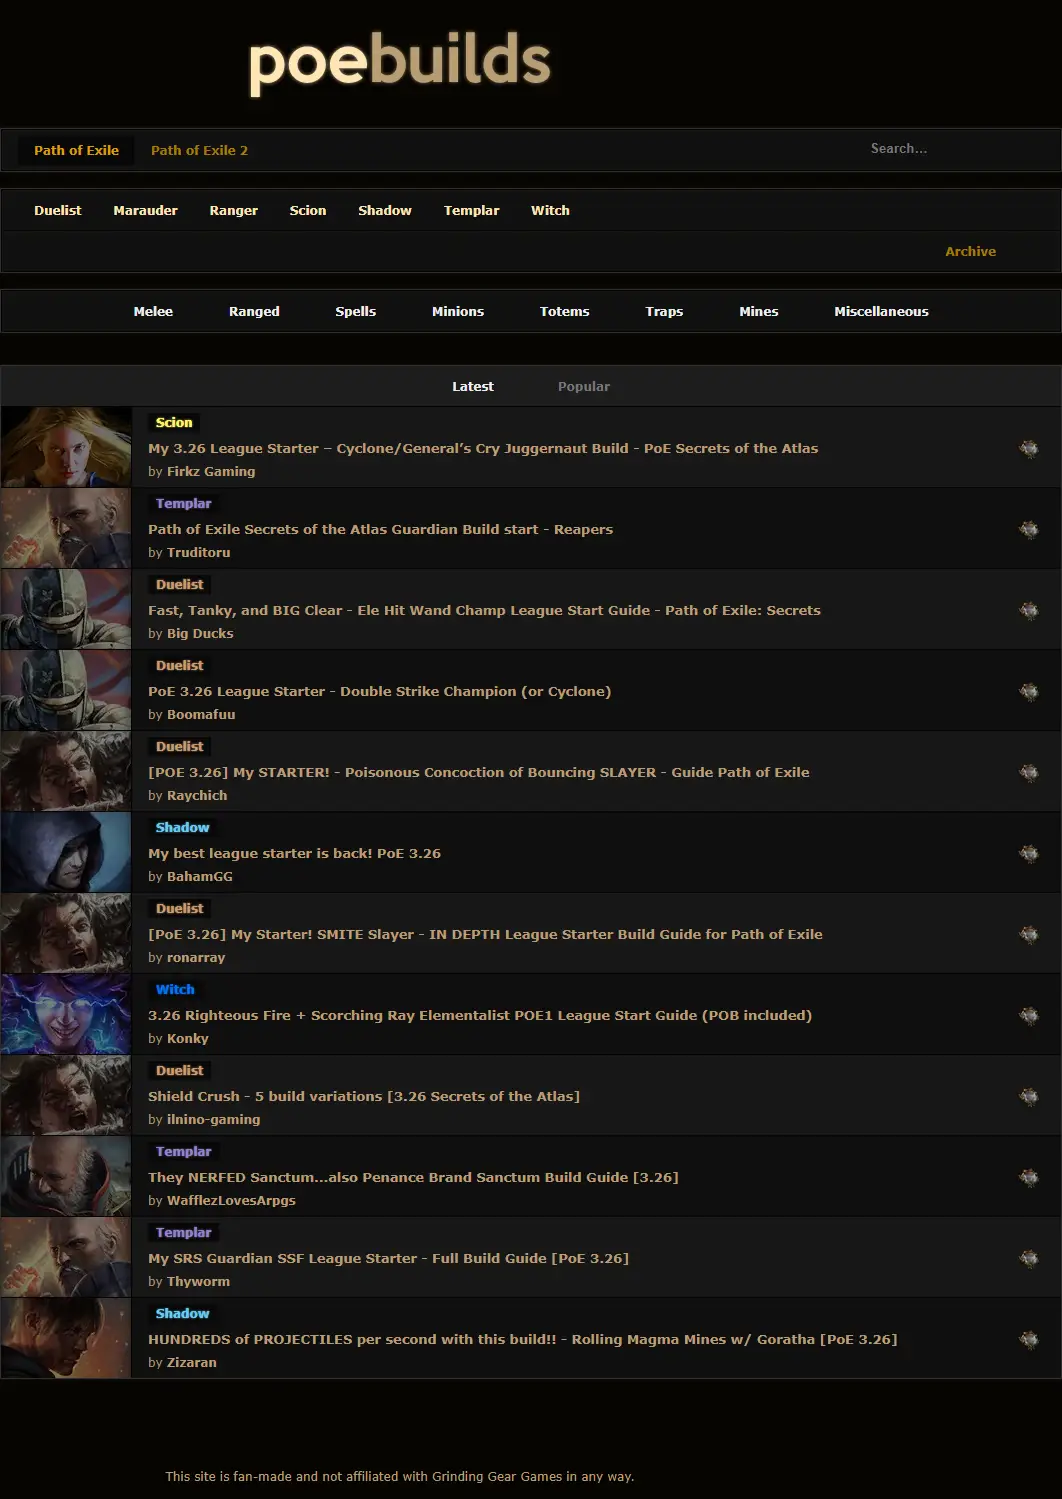Click the small icon on the Firkz Gaming build row
The width and height of the screenshot is (1062, 1499).
1028,448
